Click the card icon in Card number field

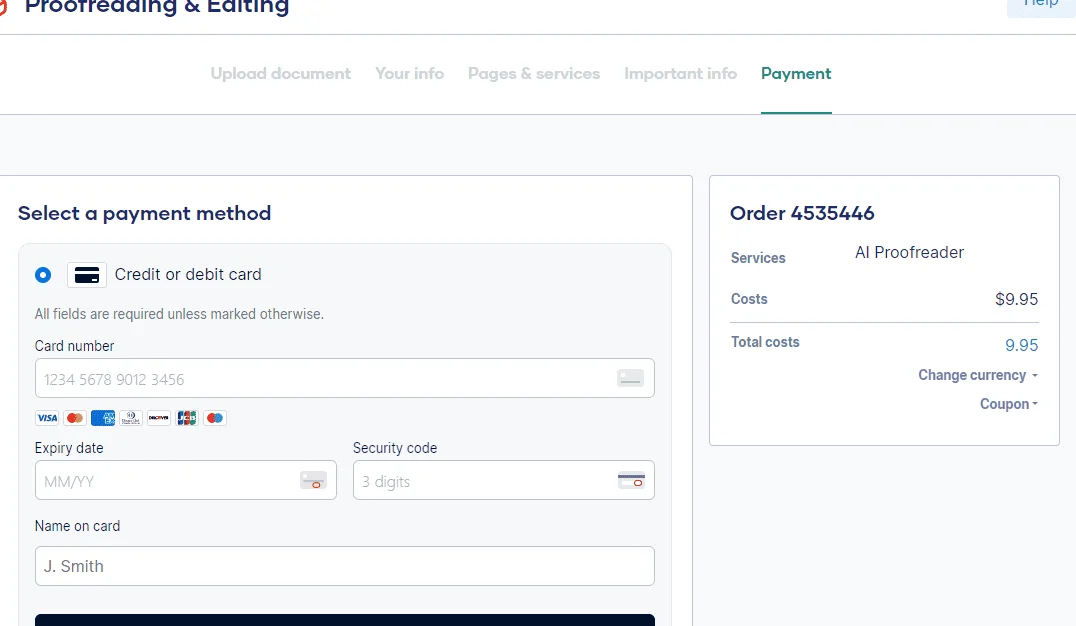(630, 378)
